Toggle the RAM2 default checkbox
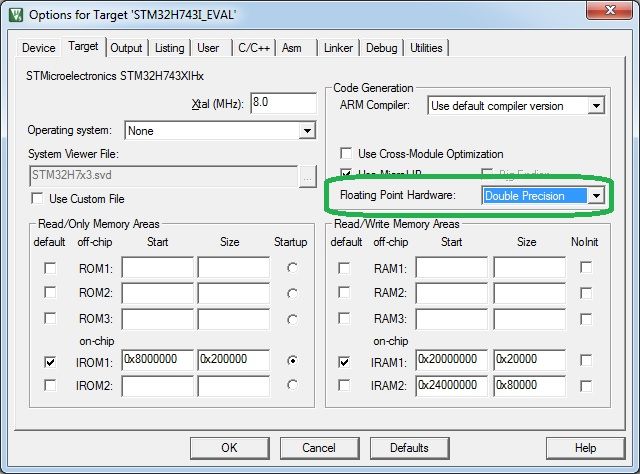The image size is (640, 474). click(344, 292)
